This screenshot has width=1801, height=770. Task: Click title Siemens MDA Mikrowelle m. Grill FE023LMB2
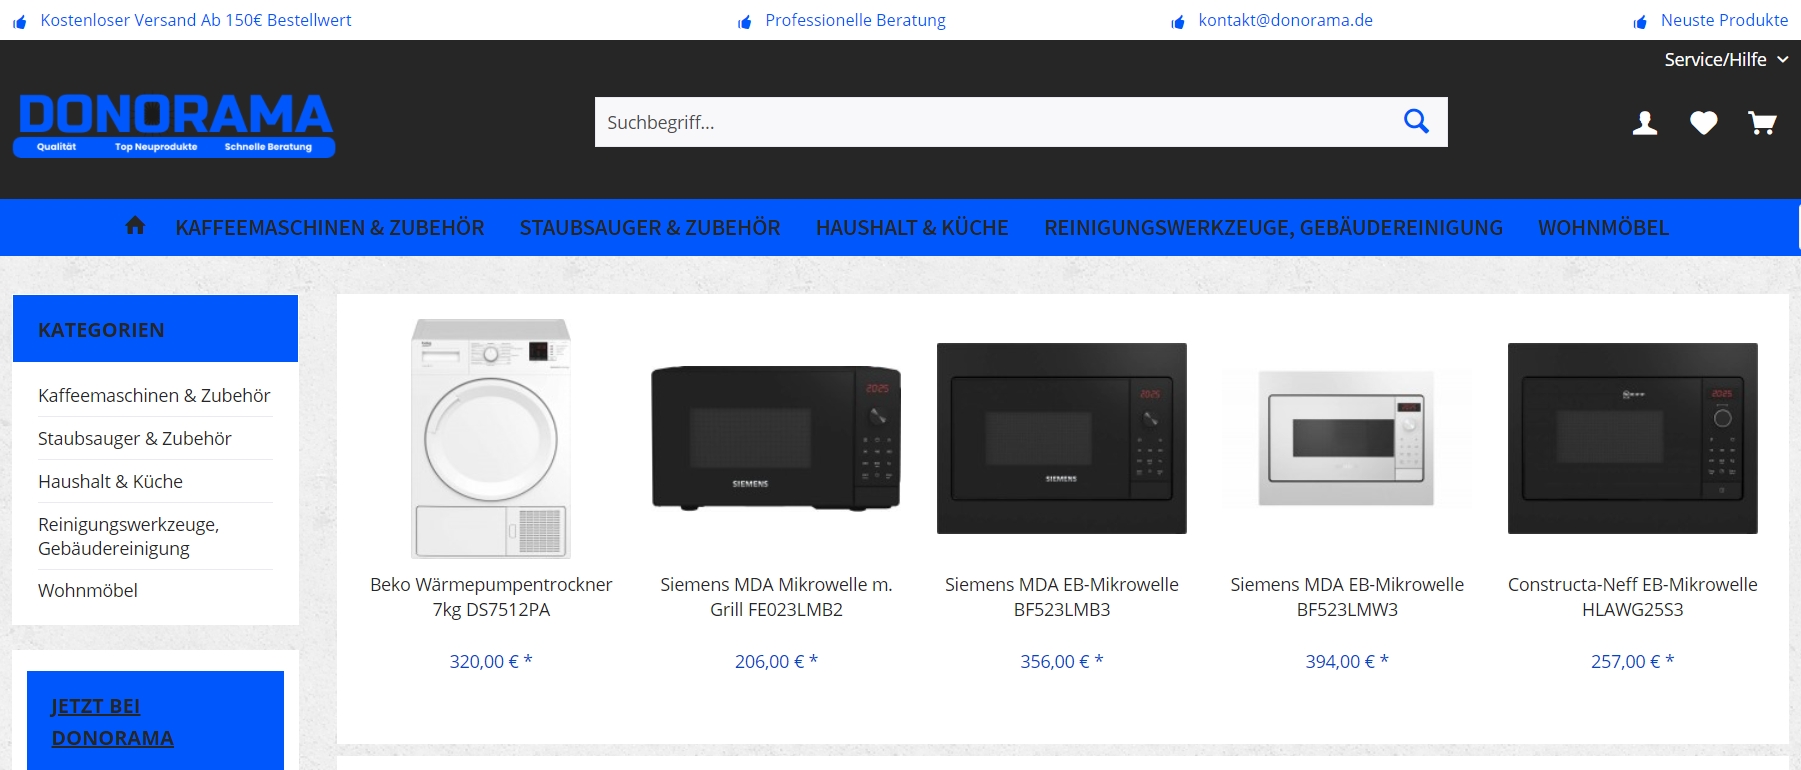776,597
